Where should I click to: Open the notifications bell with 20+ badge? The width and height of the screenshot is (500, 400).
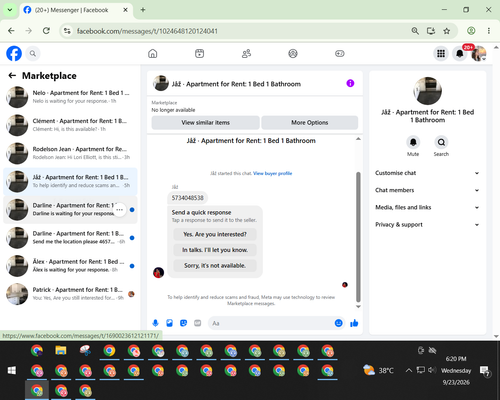pyautogui.click(x=460, y=53)
